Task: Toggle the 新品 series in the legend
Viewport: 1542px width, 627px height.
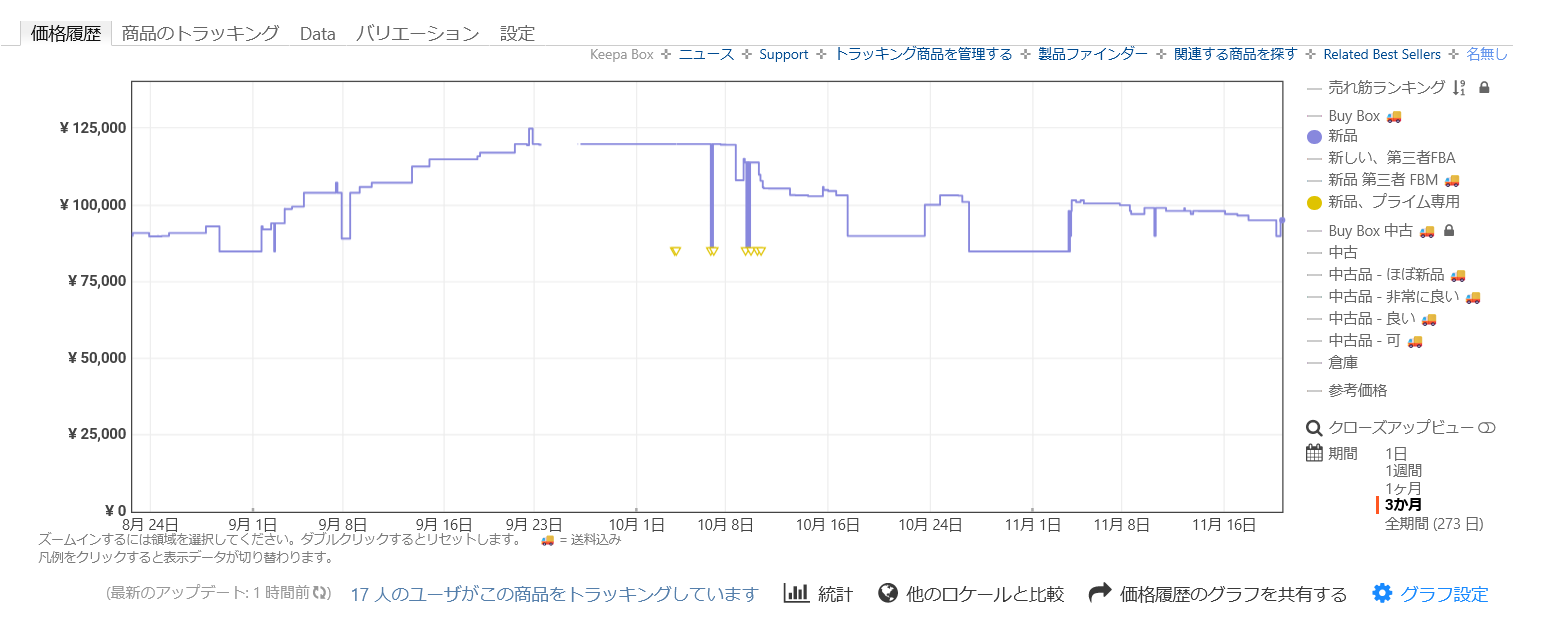Action: [1342, 137]
